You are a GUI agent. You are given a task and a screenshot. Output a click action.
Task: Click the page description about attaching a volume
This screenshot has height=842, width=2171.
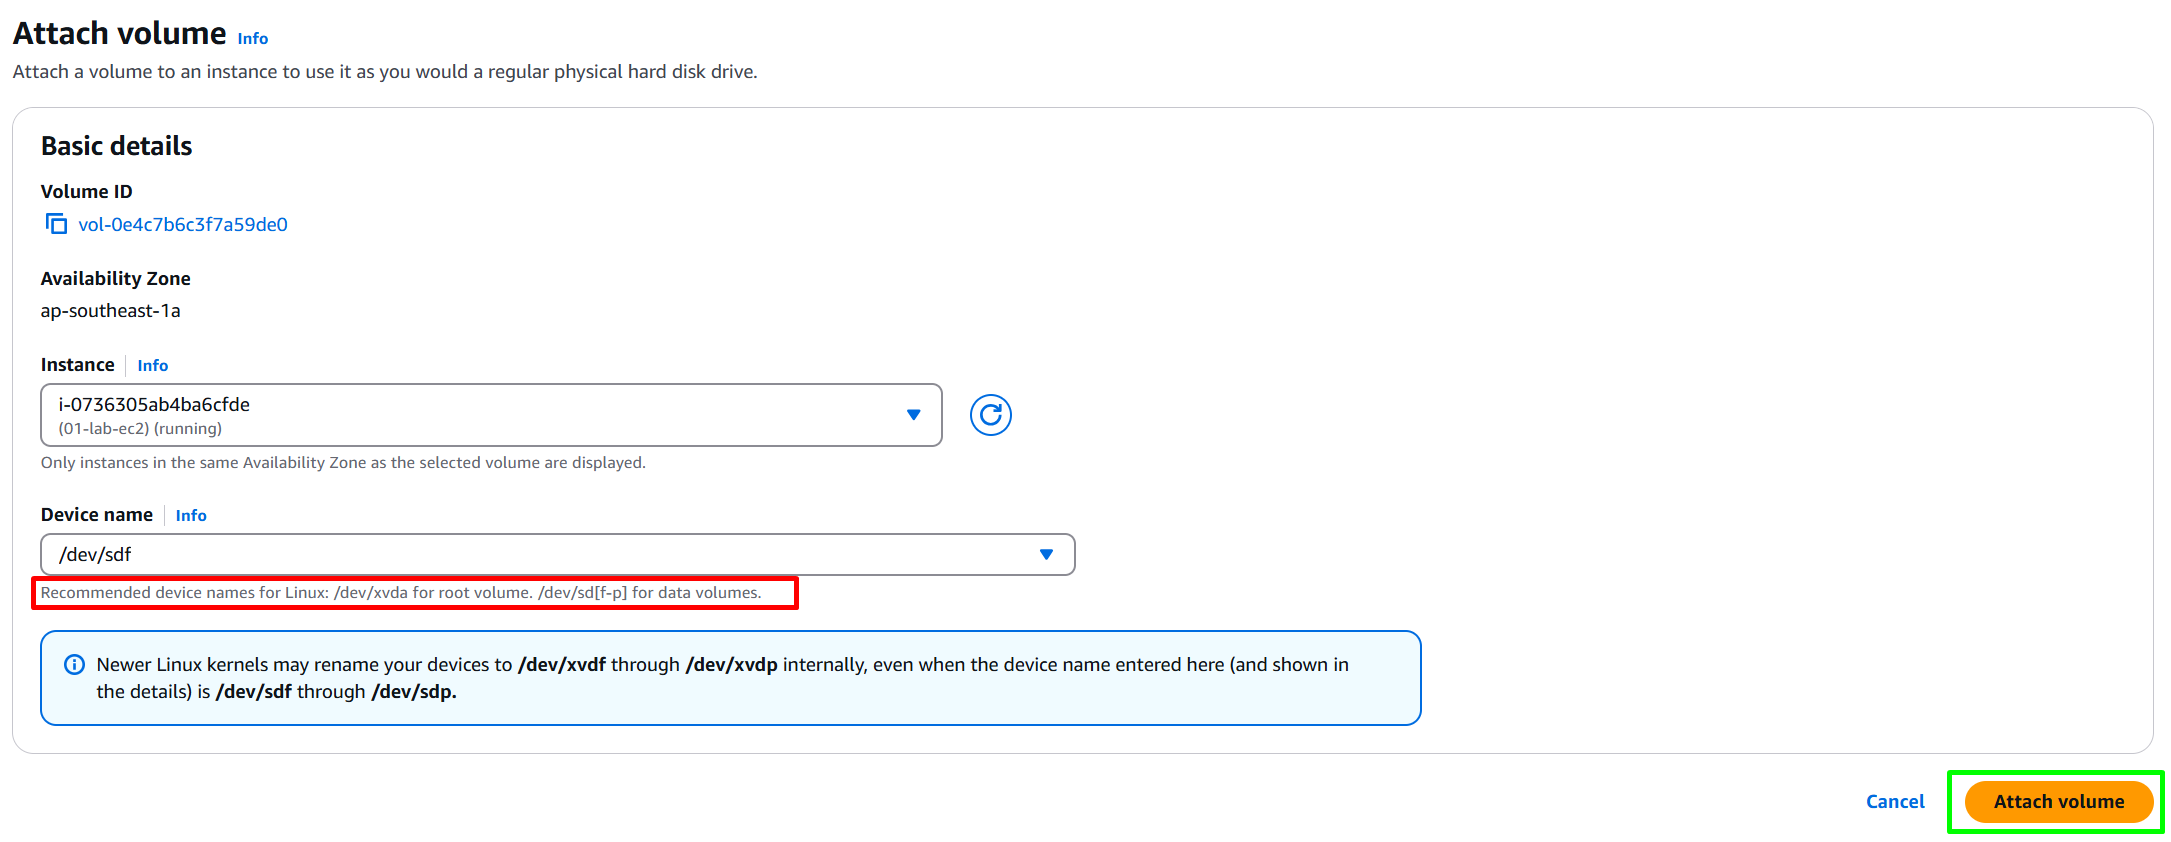[385, 72]
